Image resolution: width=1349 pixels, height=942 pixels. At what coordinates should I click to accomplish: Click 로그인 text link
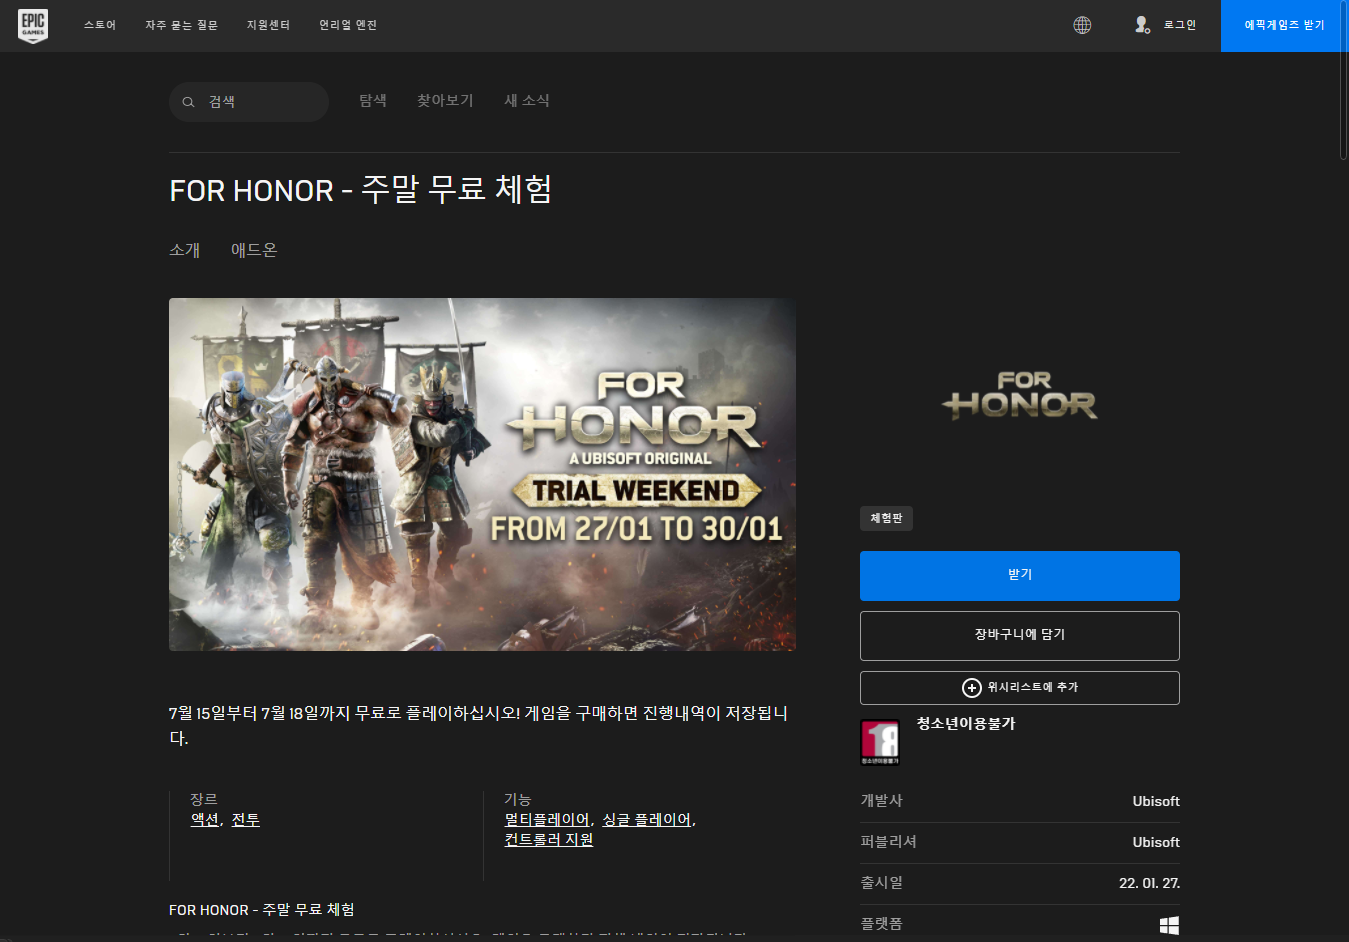coord(1180,25)
